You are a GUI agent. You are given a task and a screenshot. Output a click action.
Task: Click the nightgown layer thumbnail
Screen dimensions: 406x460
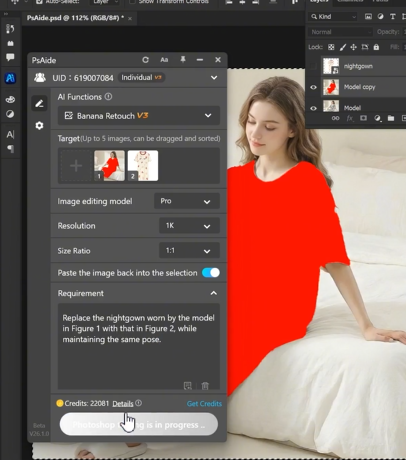point(331,66)
